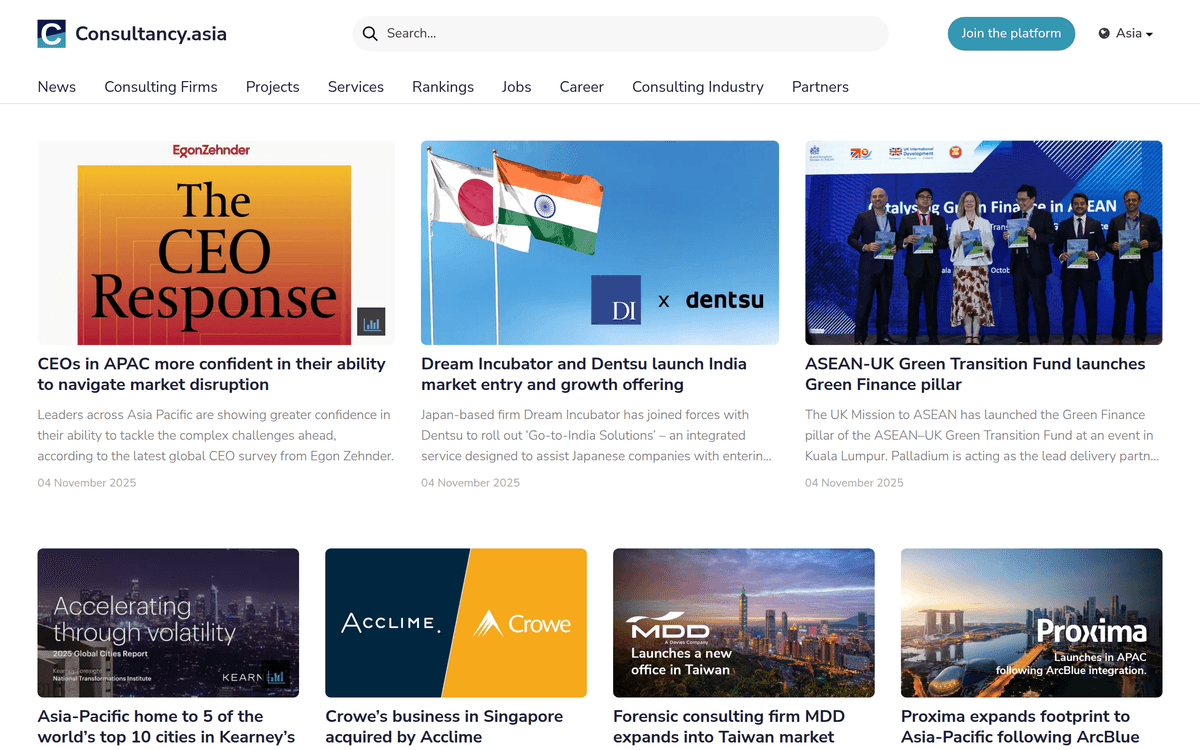1200x750 pixels.
Task: Click the search magnifier icon
Action: coord(370,33)
